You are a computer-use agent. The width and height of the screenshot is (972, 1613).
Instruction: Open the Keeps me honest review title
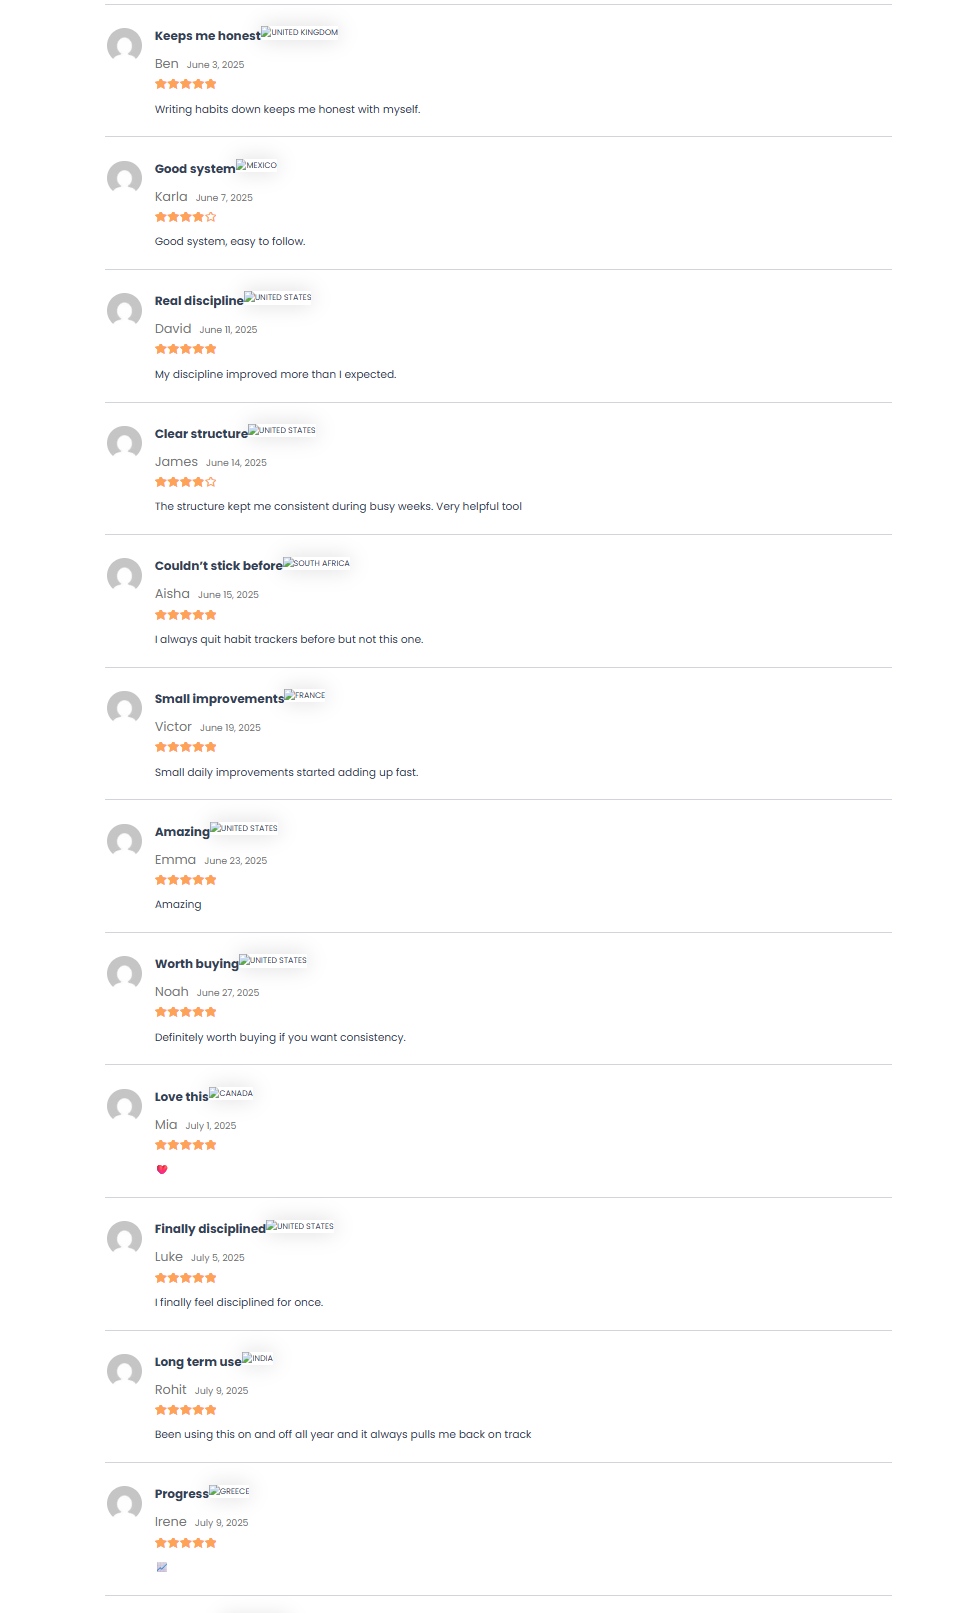click(x=207, y=36)
